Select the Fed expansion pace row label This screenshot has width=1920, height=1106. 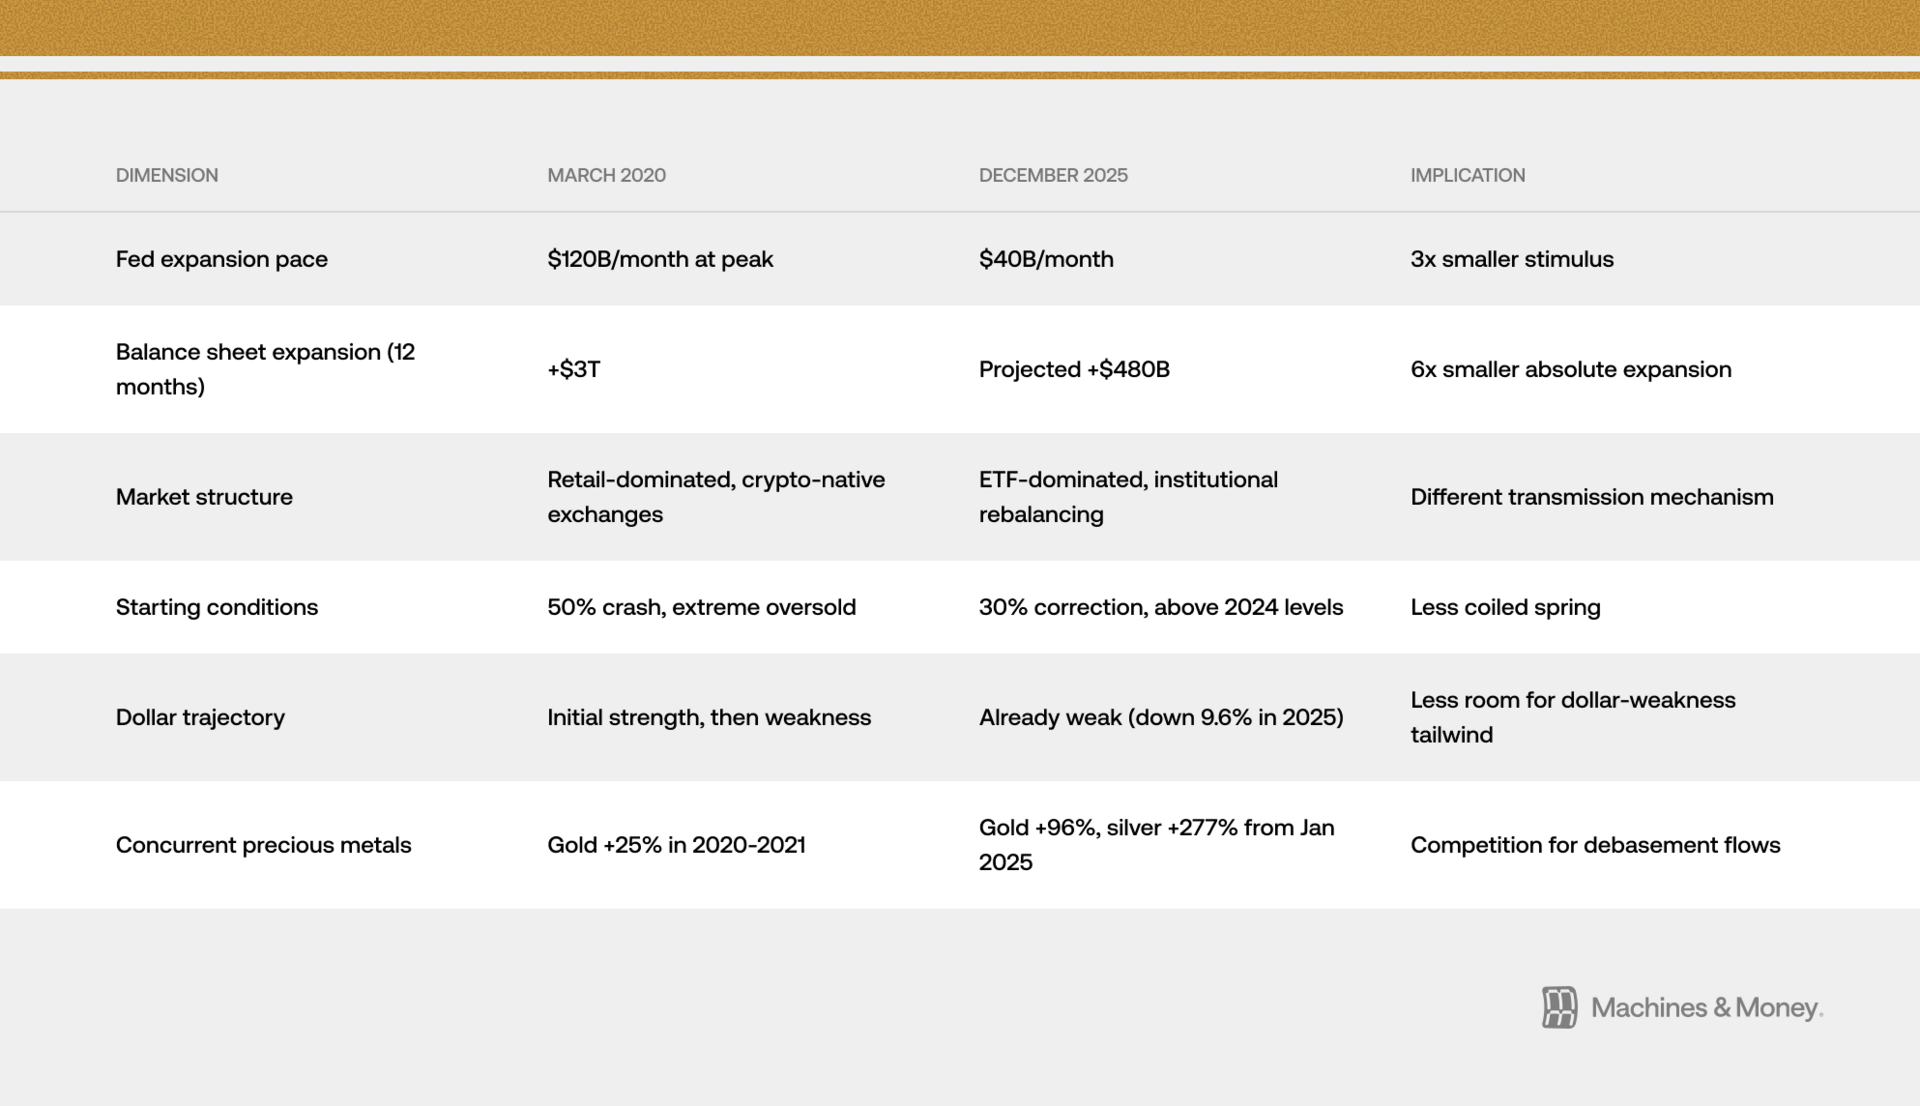coord(221,259)
